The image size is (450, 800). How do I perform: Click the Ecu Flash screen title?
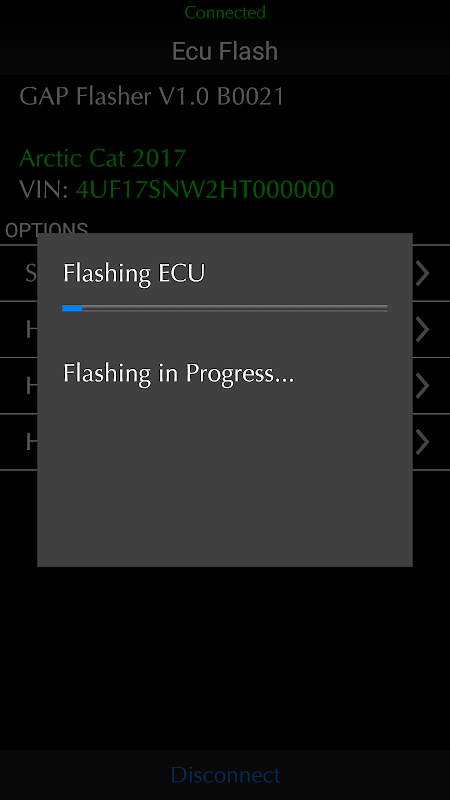click(x=225, y=51)
